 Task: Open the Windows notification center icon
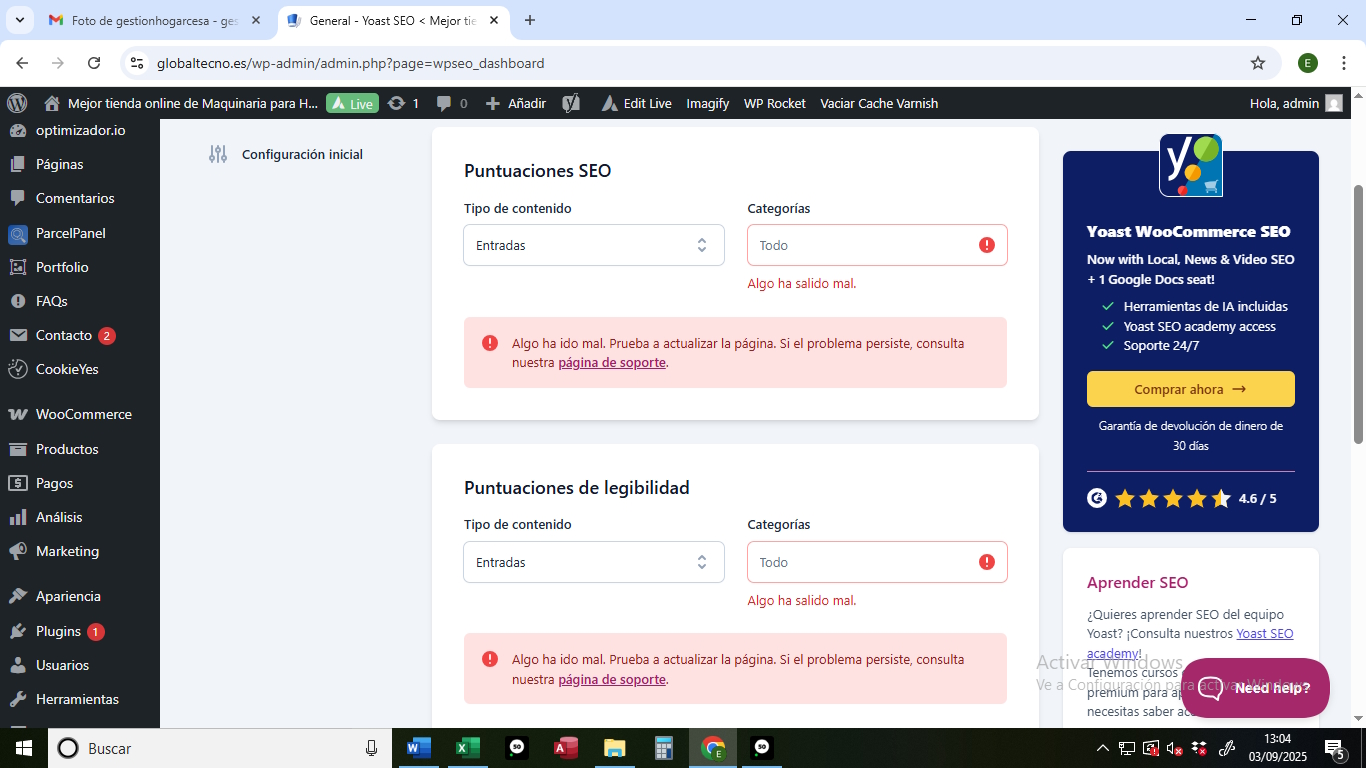pos(1334,748)
